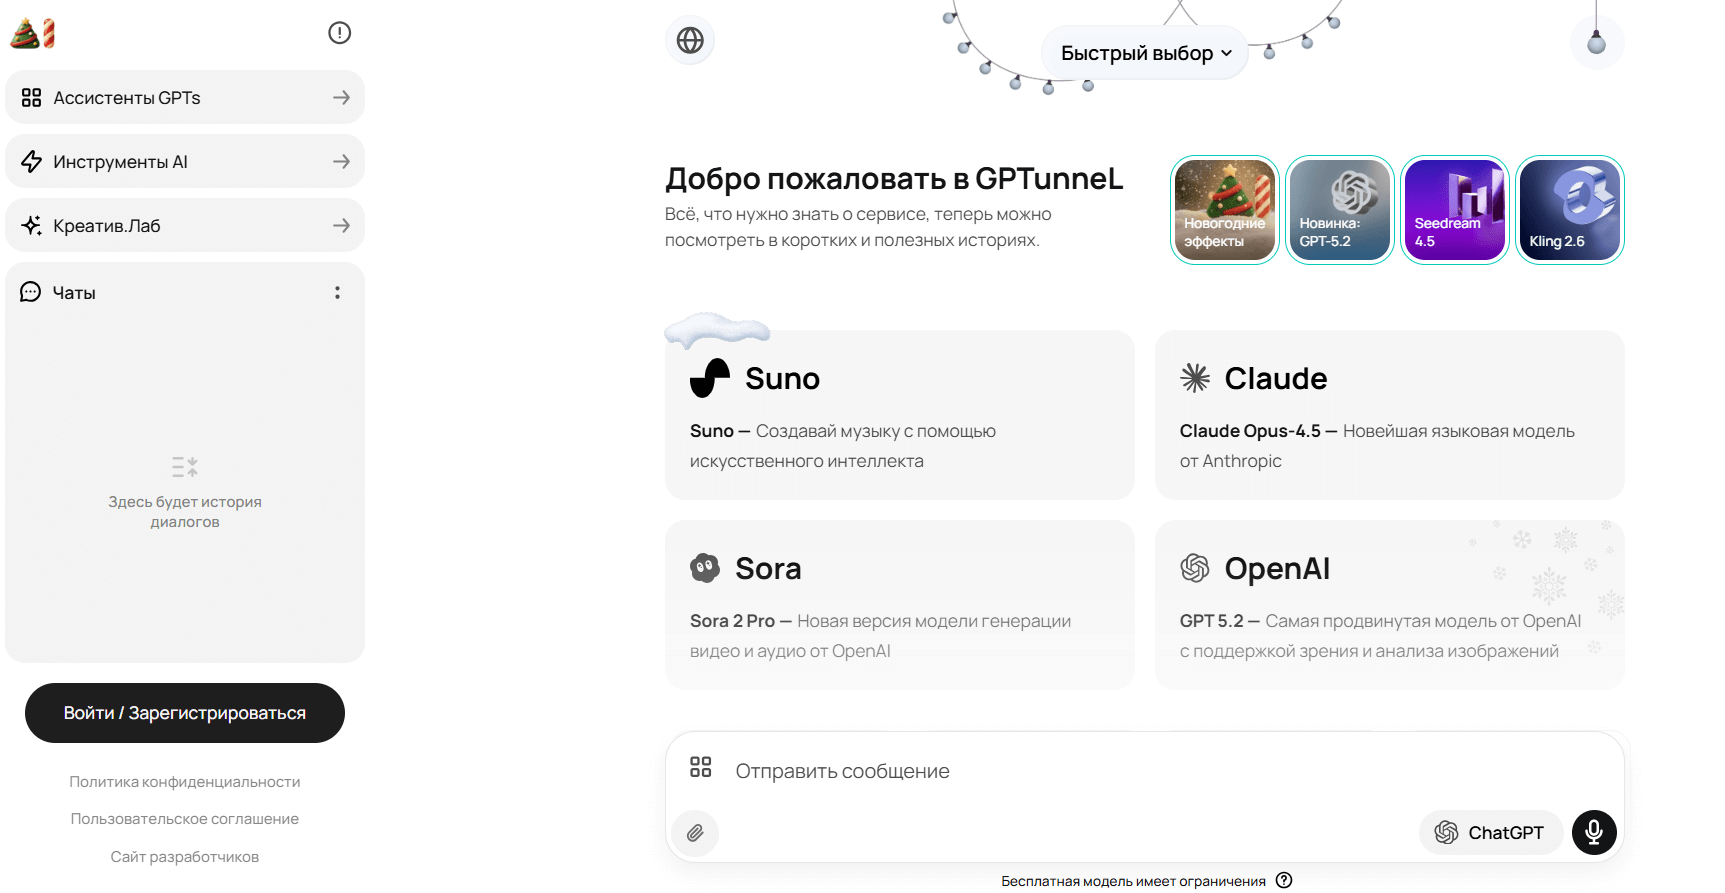1725x893 pixels.
Task: Open Креатив.Лаб menu item
Action: (185, 225)
